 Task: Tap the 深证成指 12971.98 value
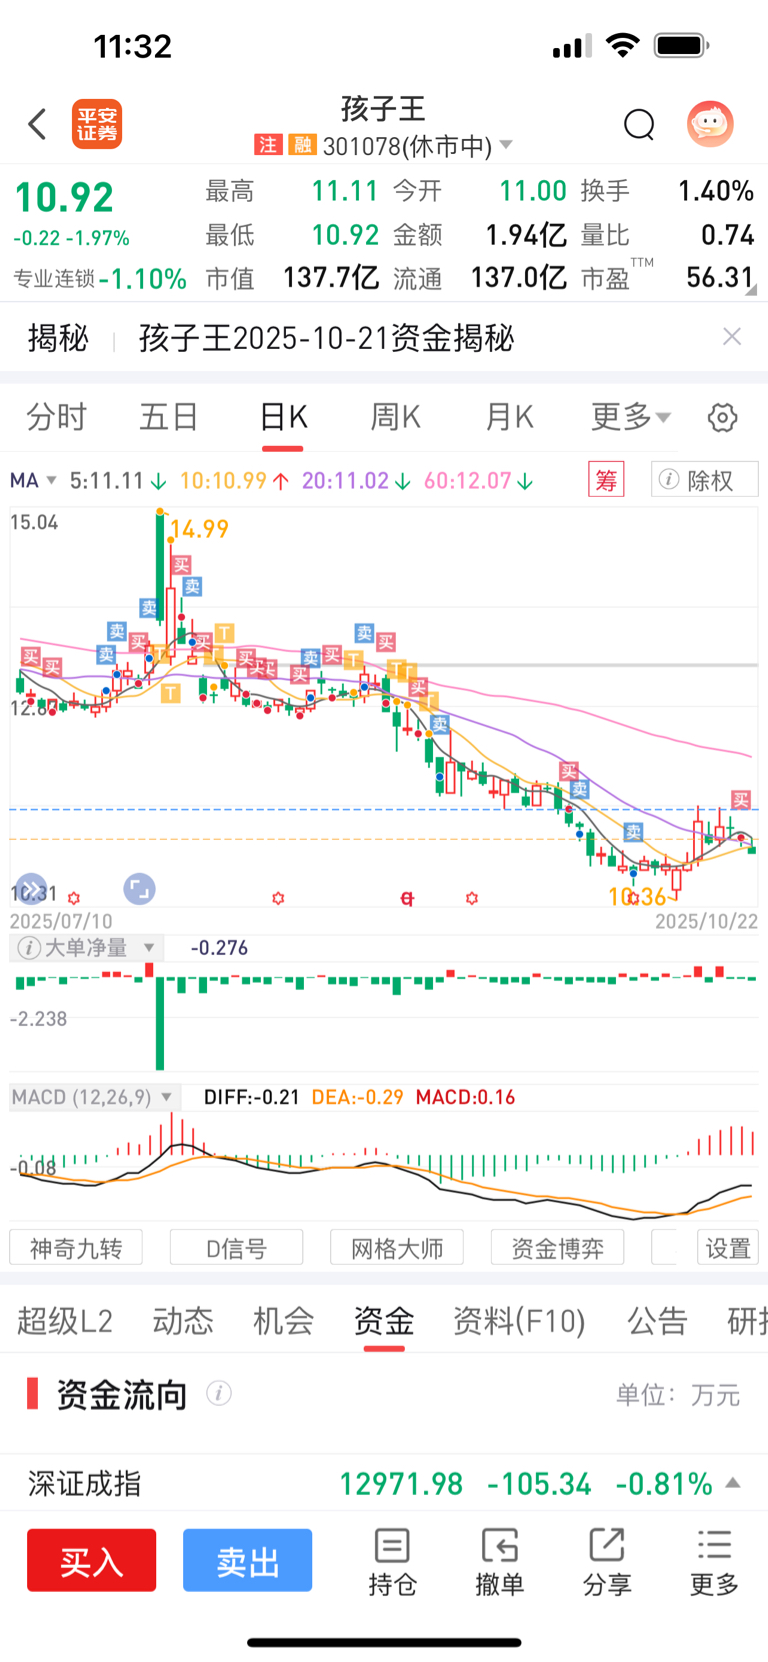click(401, 1483)
